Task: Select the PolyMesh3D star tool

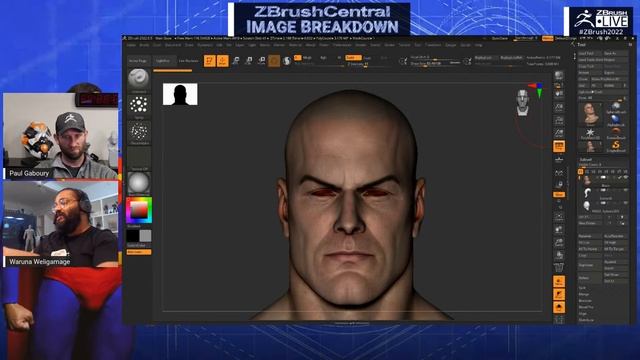Action: click(x=590, y=133)
